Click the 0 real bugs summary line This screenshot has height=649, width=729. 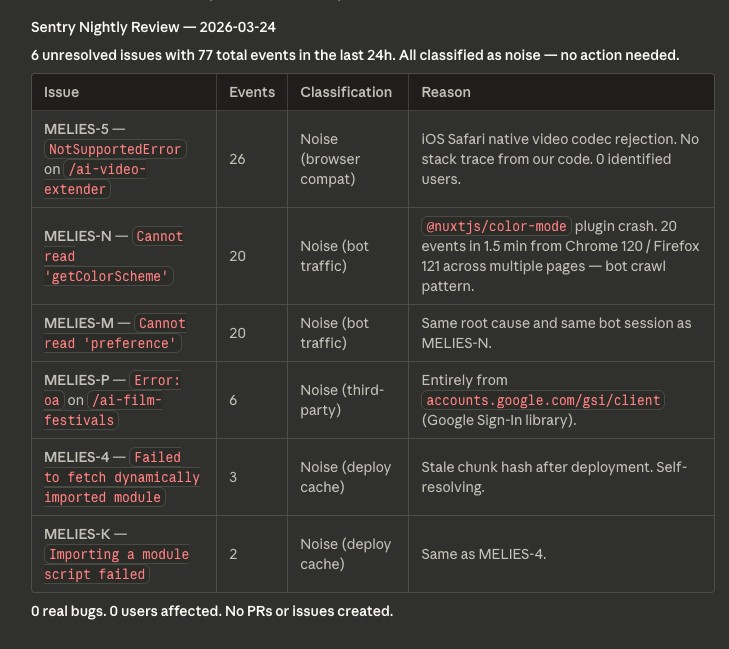(x=212, y=610)
